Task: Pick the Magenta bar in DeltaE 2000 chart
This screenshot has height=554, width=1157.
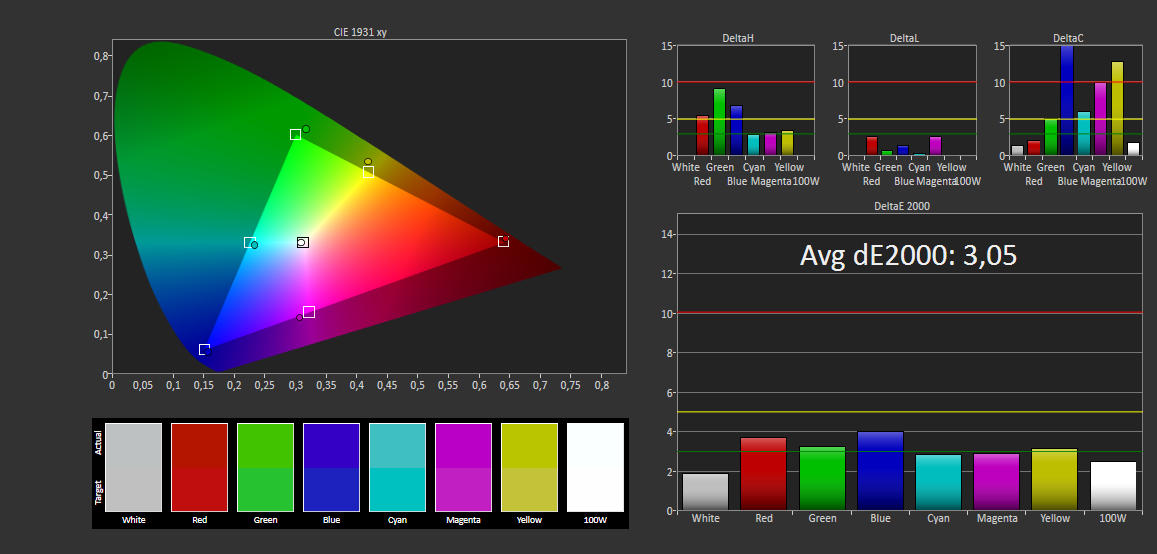Action: (x=997, y=482)
